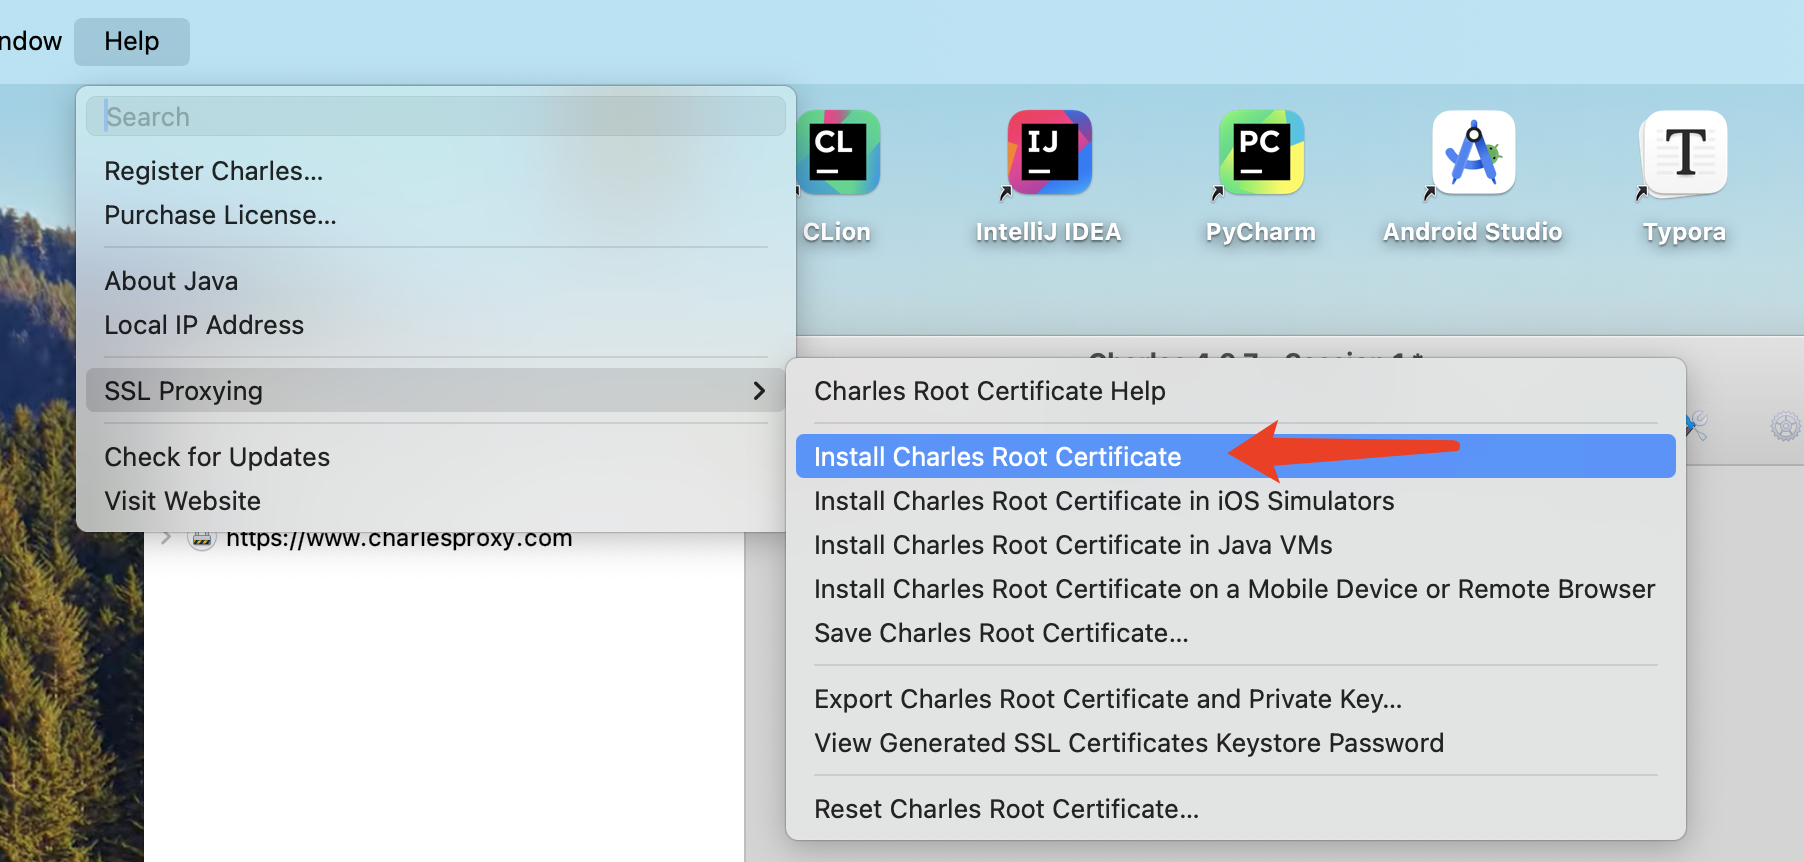Choose Save Charles Root Certificate...
Image resolution: width=1804 pixels, height=862 pixels.
click(1236, 633)
